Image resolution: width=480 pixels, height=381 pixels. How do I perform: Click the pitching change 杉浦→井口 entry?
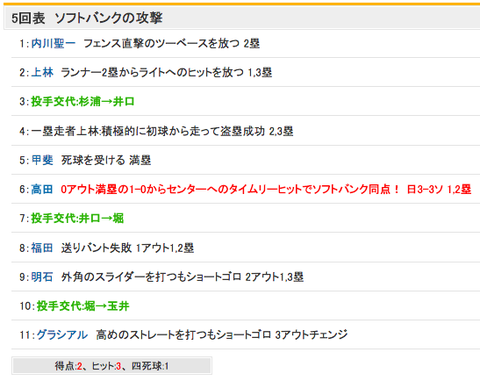click(83, 101)
